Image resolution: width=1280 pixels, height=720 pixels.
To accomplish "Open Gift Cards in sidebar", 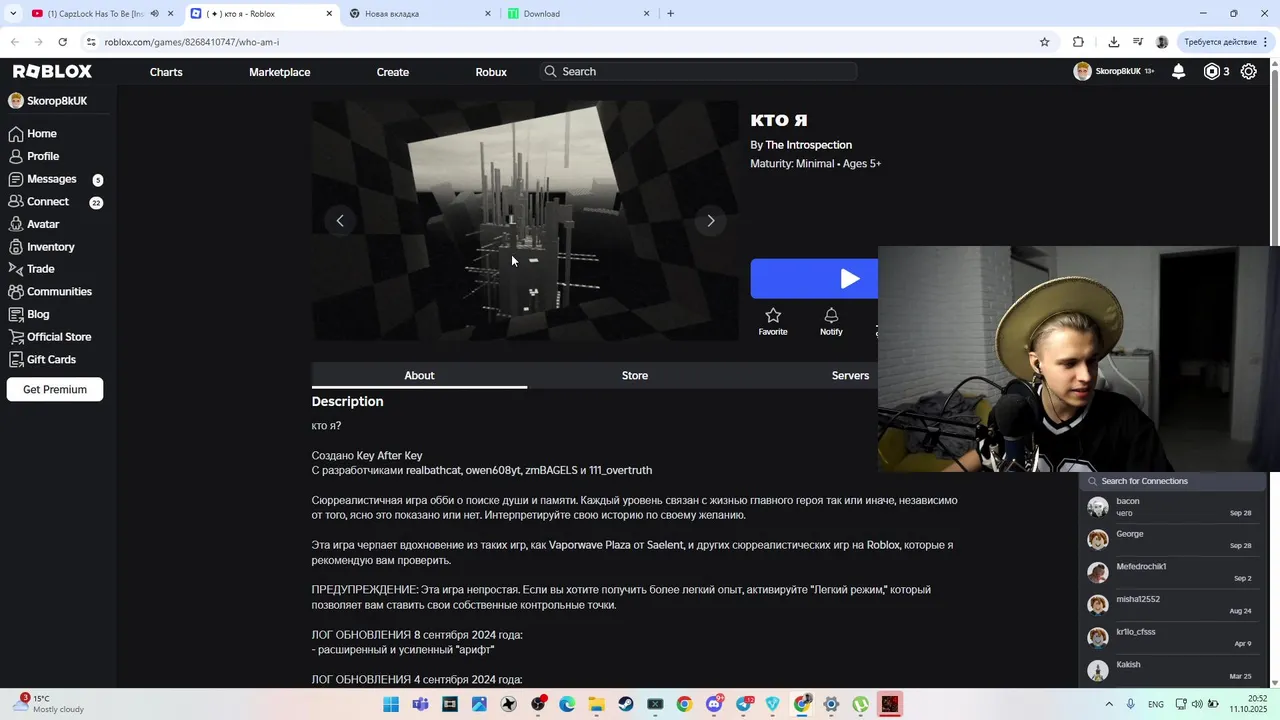I will 51,359.
